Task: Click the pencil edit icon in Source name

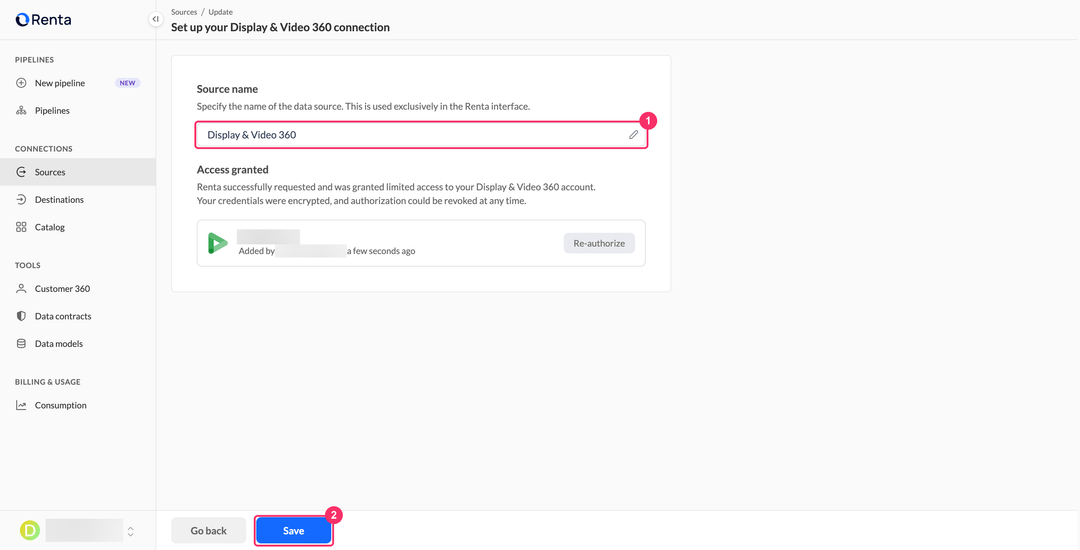Action: coord(633,135)
